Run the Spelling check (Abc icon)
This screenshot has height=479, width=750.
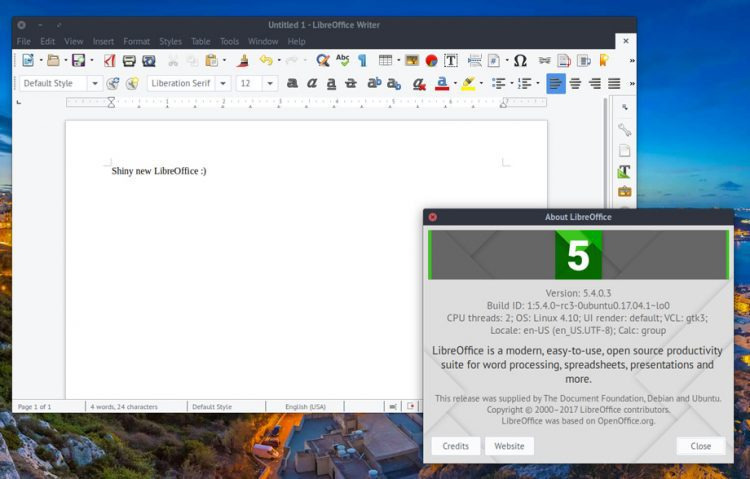point(342,60)
